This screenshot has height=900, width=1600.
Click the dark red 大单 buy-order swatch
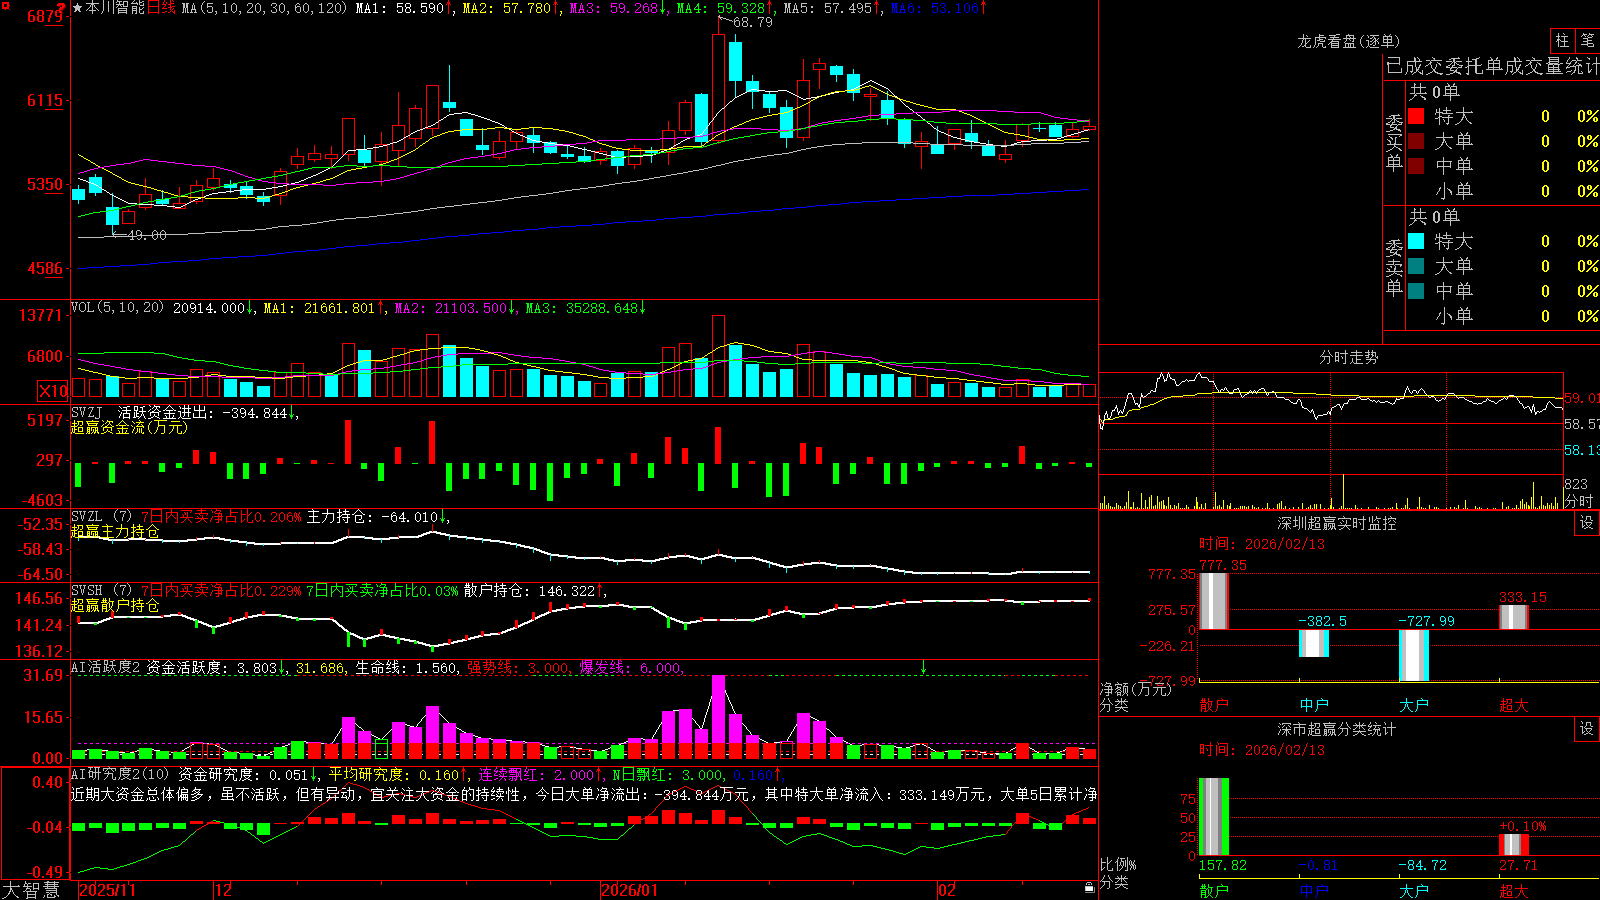click(1416, 141)
